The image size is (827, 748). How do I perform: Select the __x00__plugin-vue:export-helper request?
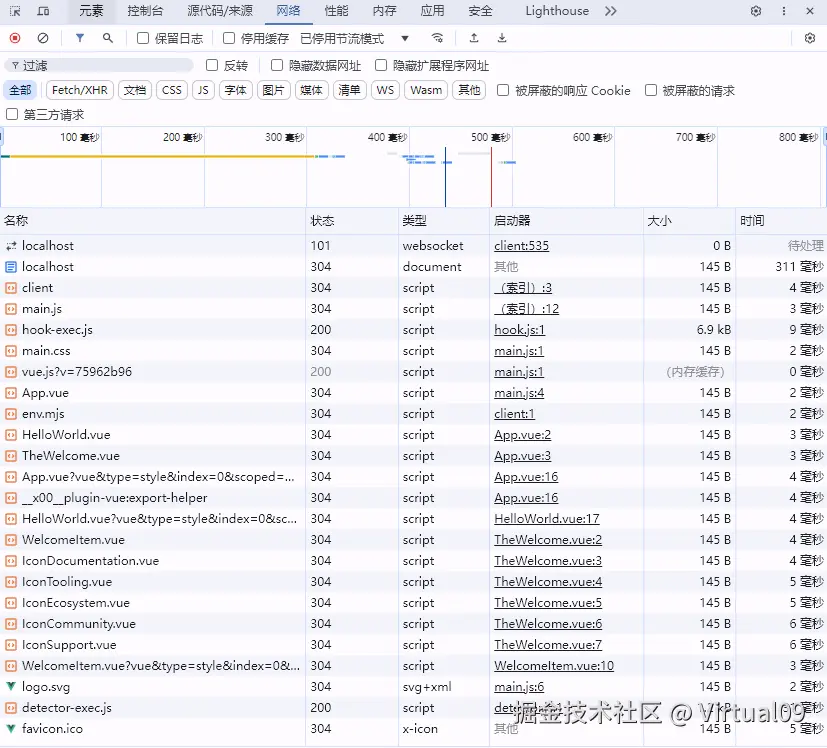pos(414,498)
